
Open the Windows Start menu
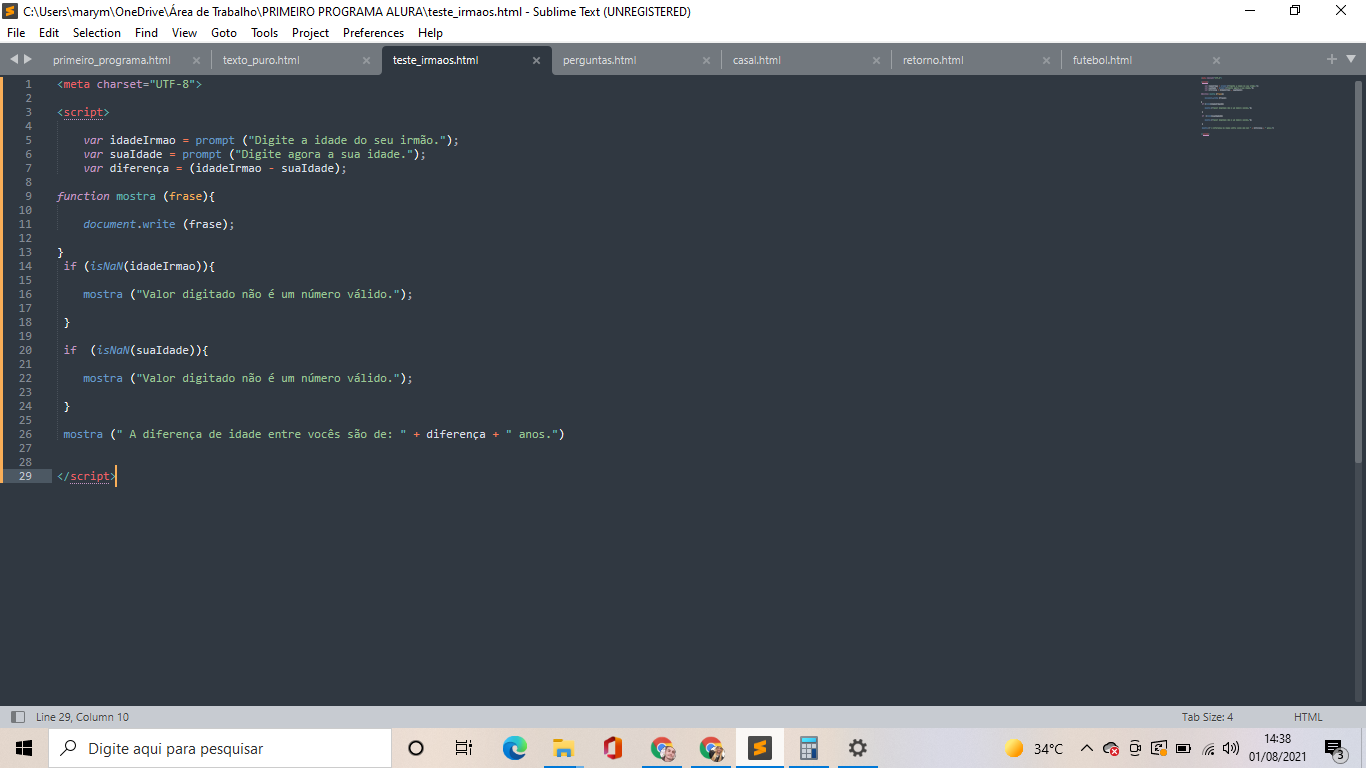24,748
